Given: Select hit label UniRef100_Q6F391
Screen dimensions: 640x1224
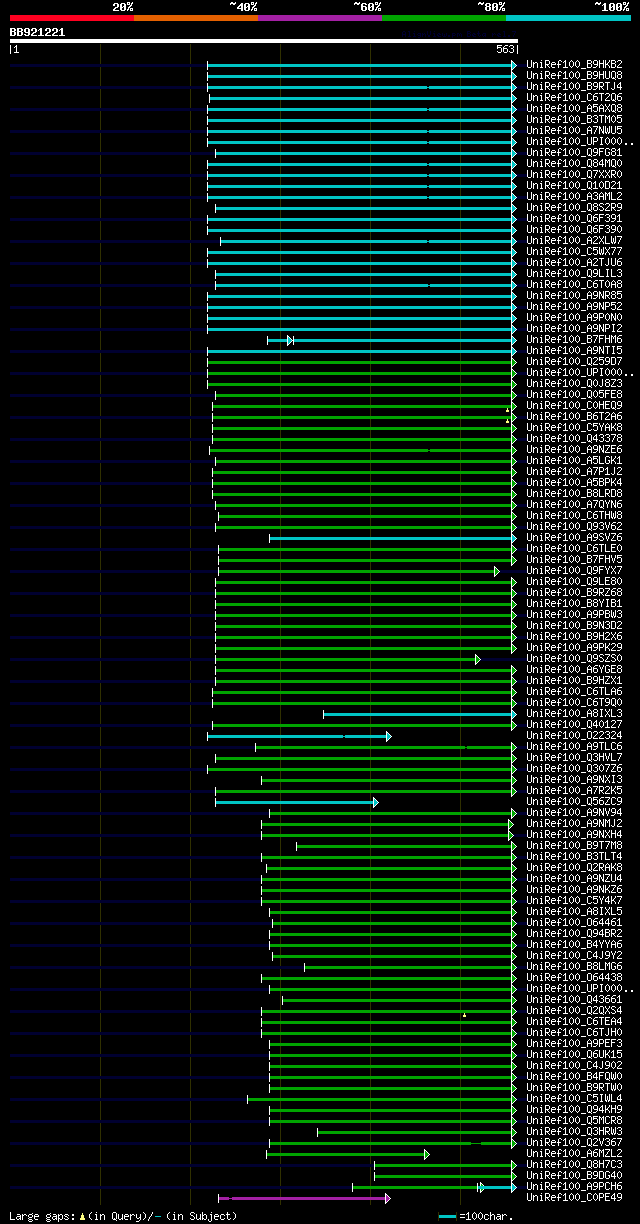Looking at the screenshot, I should [x=575, y=219].
